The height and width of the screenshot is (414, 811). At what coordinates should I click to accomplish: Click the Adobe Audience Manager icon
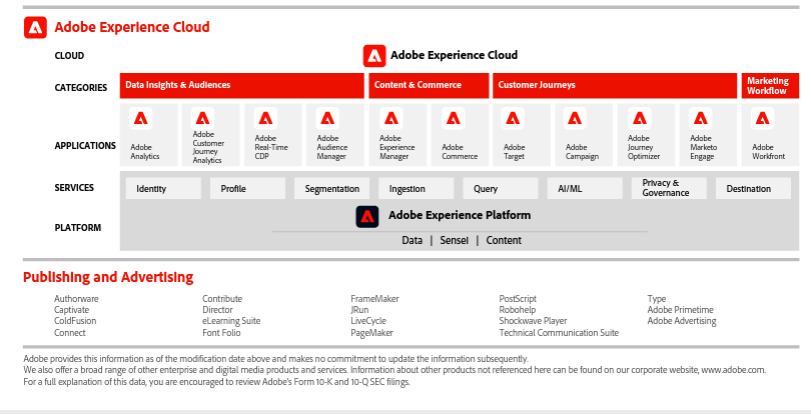click(x=327, y=119)
